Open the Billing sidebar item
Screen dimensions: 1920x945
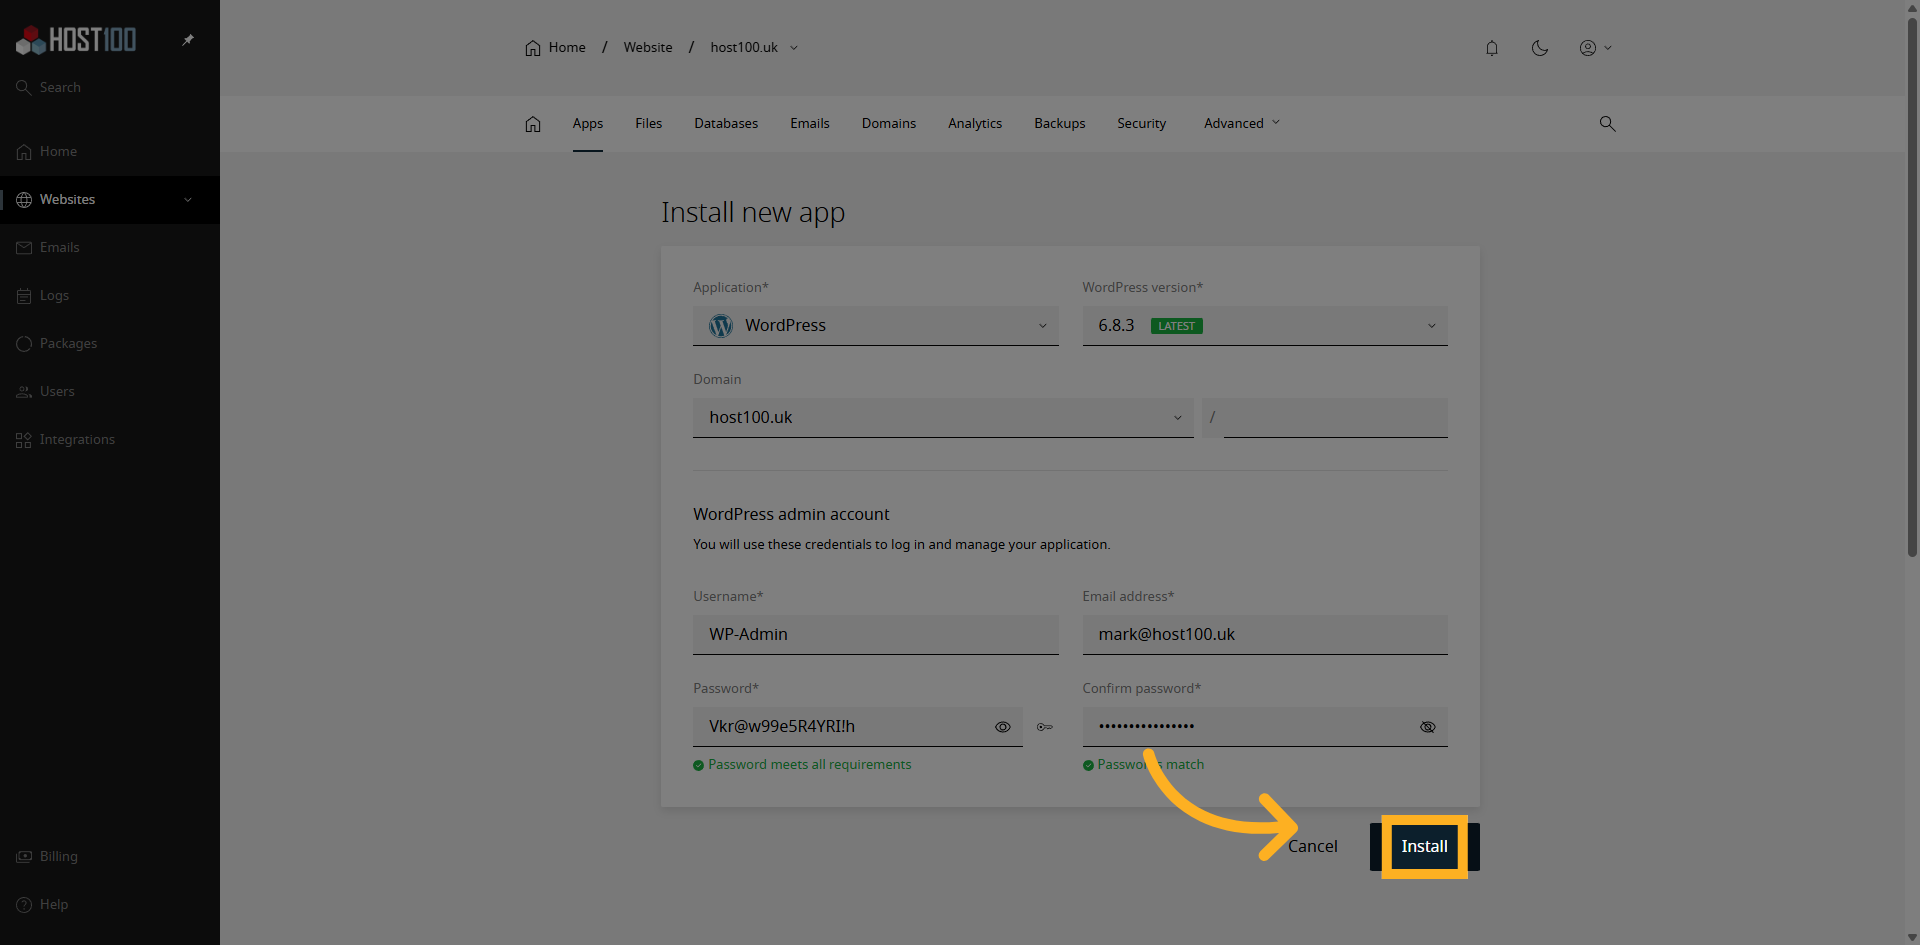110,856
